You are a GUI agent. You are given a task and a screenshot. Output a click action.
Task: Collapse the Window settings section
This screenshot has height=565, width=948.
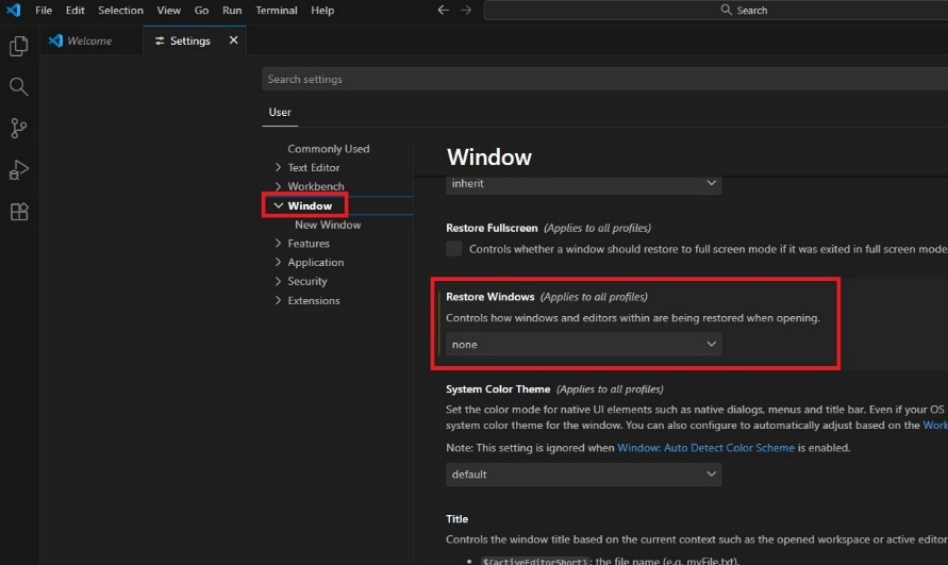[x=310, y=205]
